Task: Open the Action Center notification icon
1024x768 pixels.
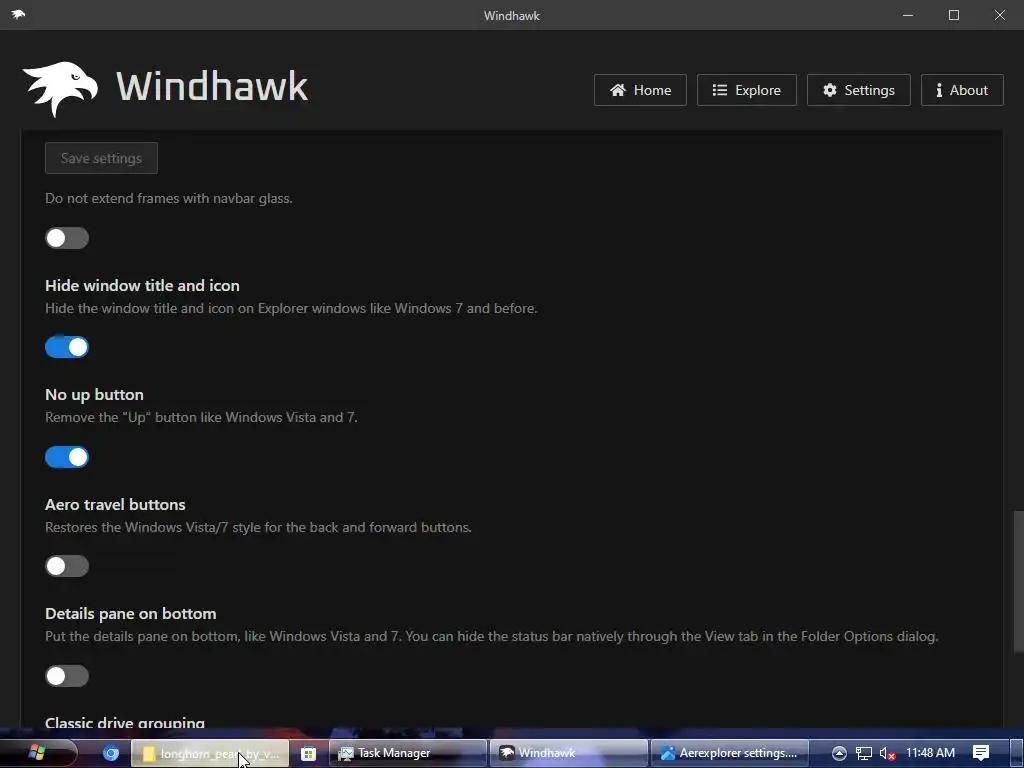Action: pos(981,753)
